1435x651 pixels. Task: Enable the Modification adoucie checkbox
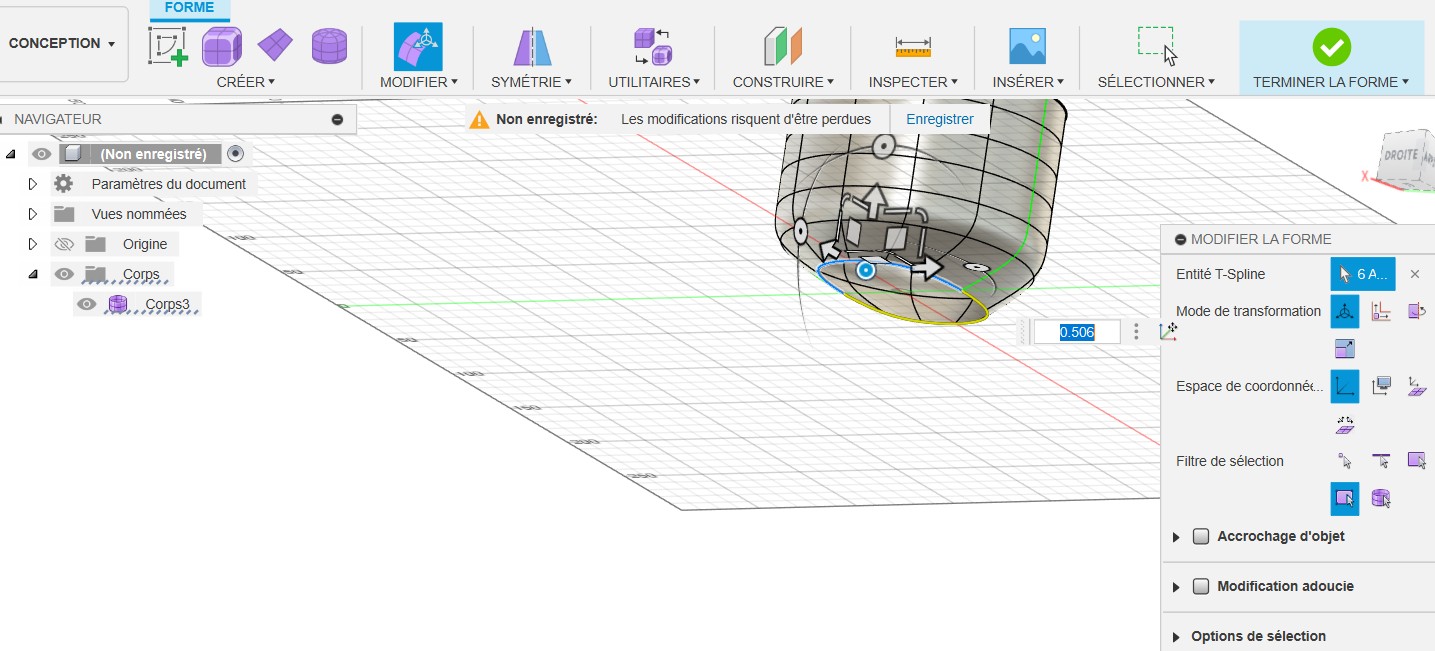point(1202,587)
